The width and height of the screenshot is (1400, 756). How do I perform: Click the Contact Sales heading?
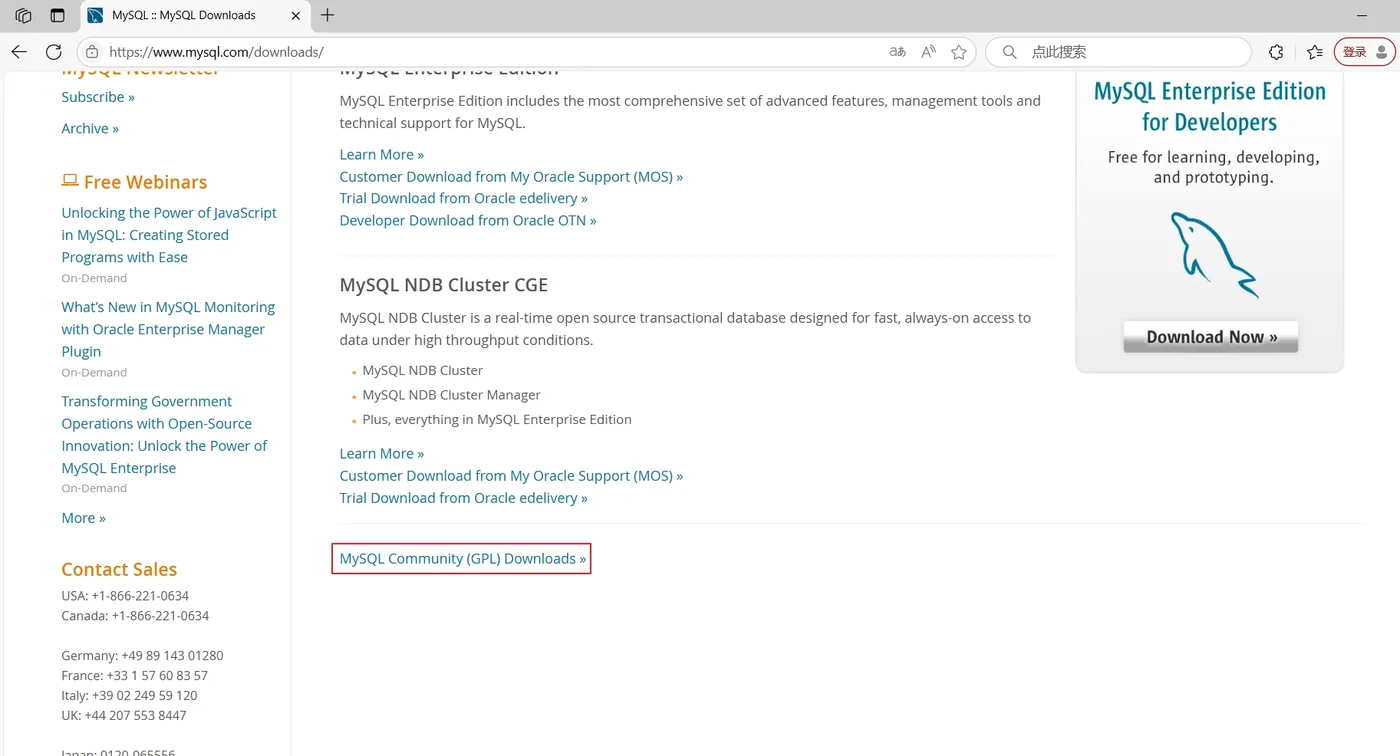(119, 569)
